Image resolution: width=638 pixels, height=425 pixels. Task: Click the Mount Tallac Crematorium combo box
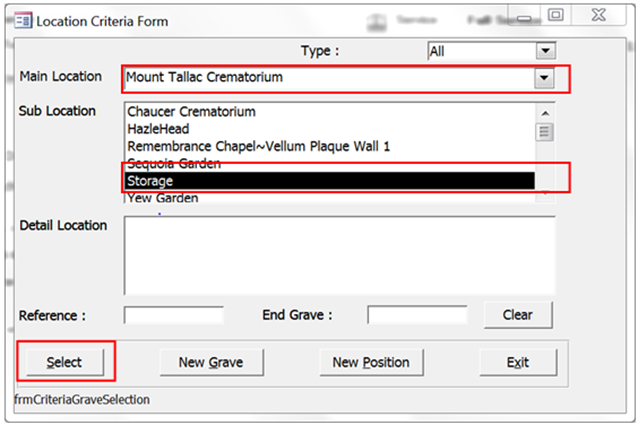tap(339, 78)
